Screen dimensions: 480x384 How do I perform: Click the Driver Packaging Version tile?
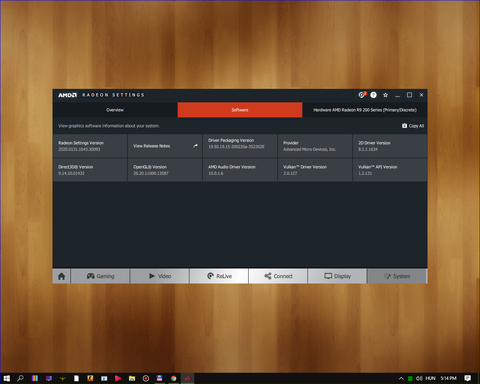(x=240, y=146)
